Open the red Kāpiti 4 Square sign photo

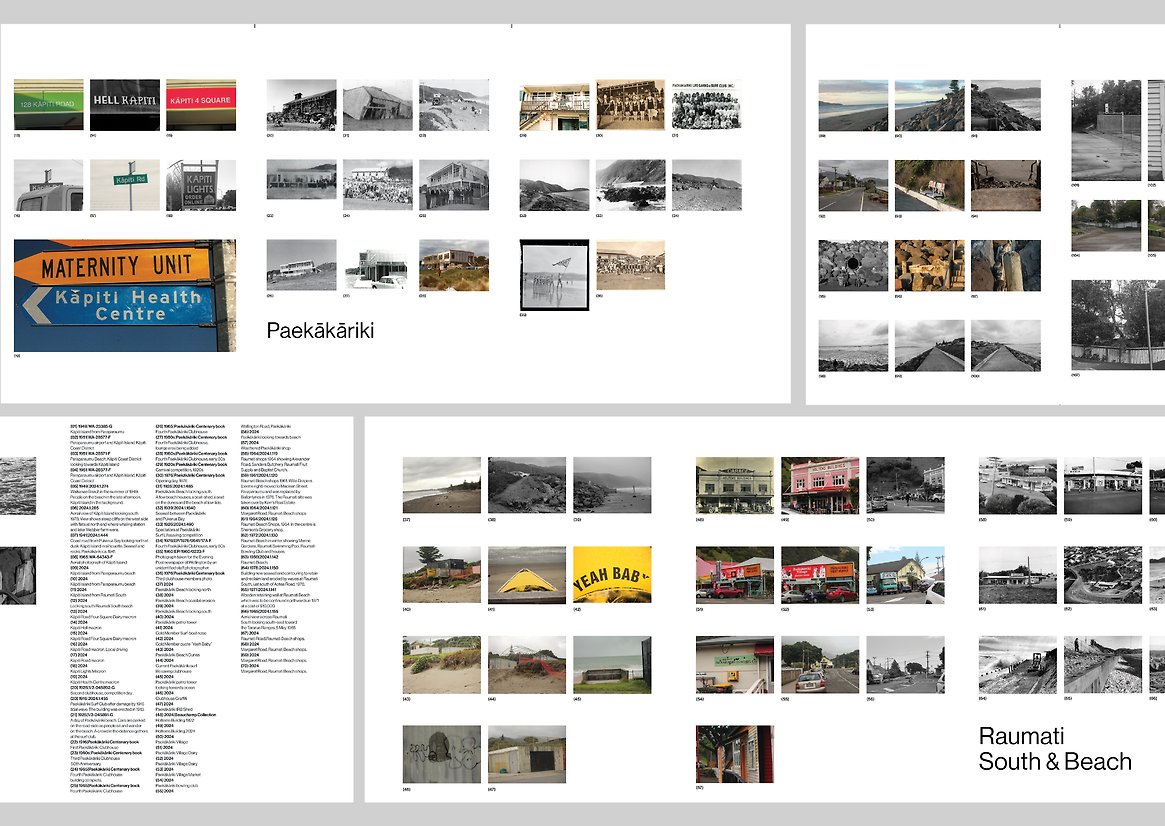click(201, 105)
